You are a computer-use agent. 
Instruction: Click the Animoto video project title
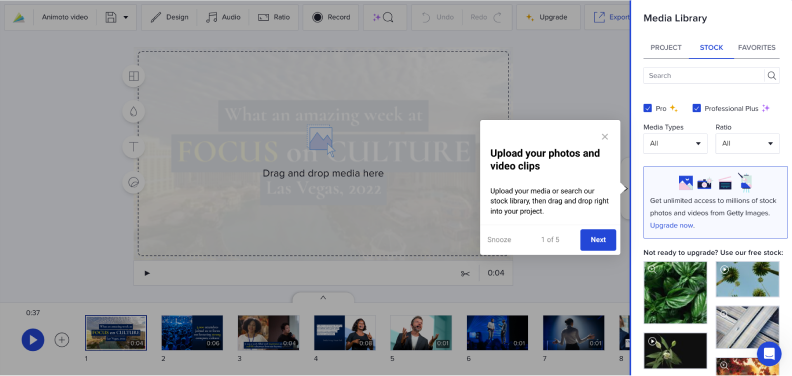tap(65, 17)
